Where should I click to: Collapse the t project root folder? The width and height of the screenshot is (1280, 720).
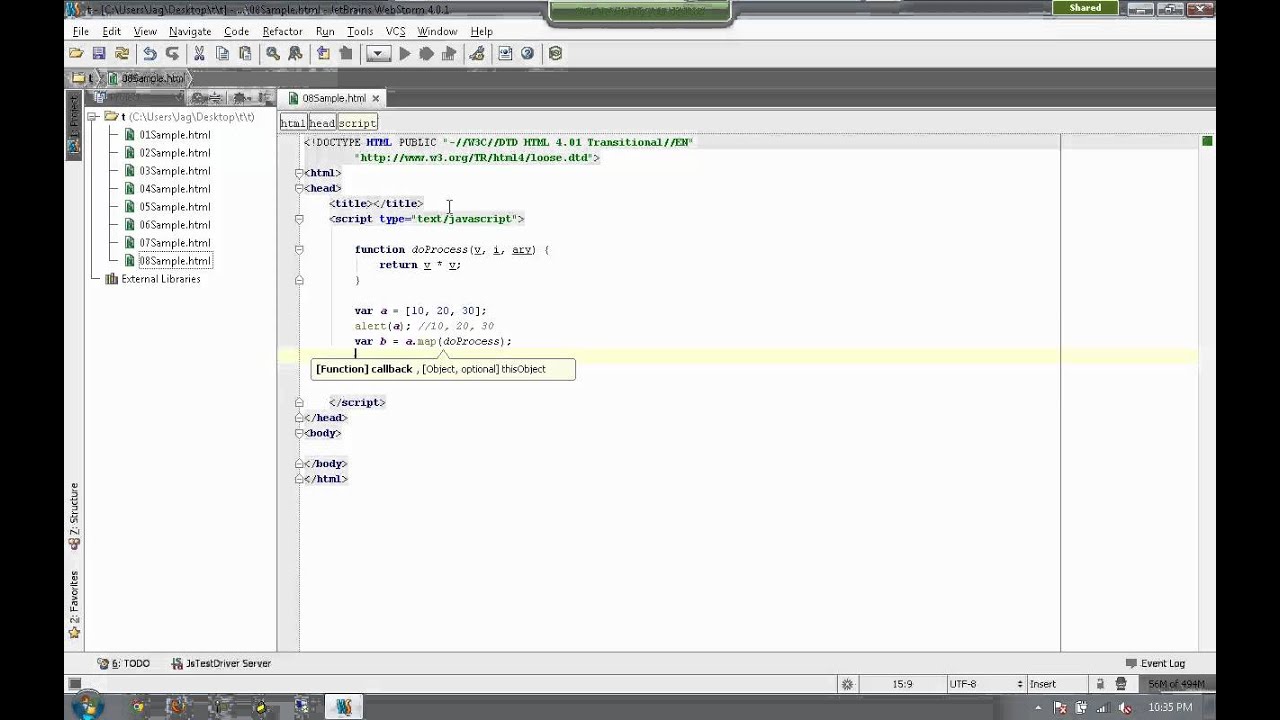(93, 117)
